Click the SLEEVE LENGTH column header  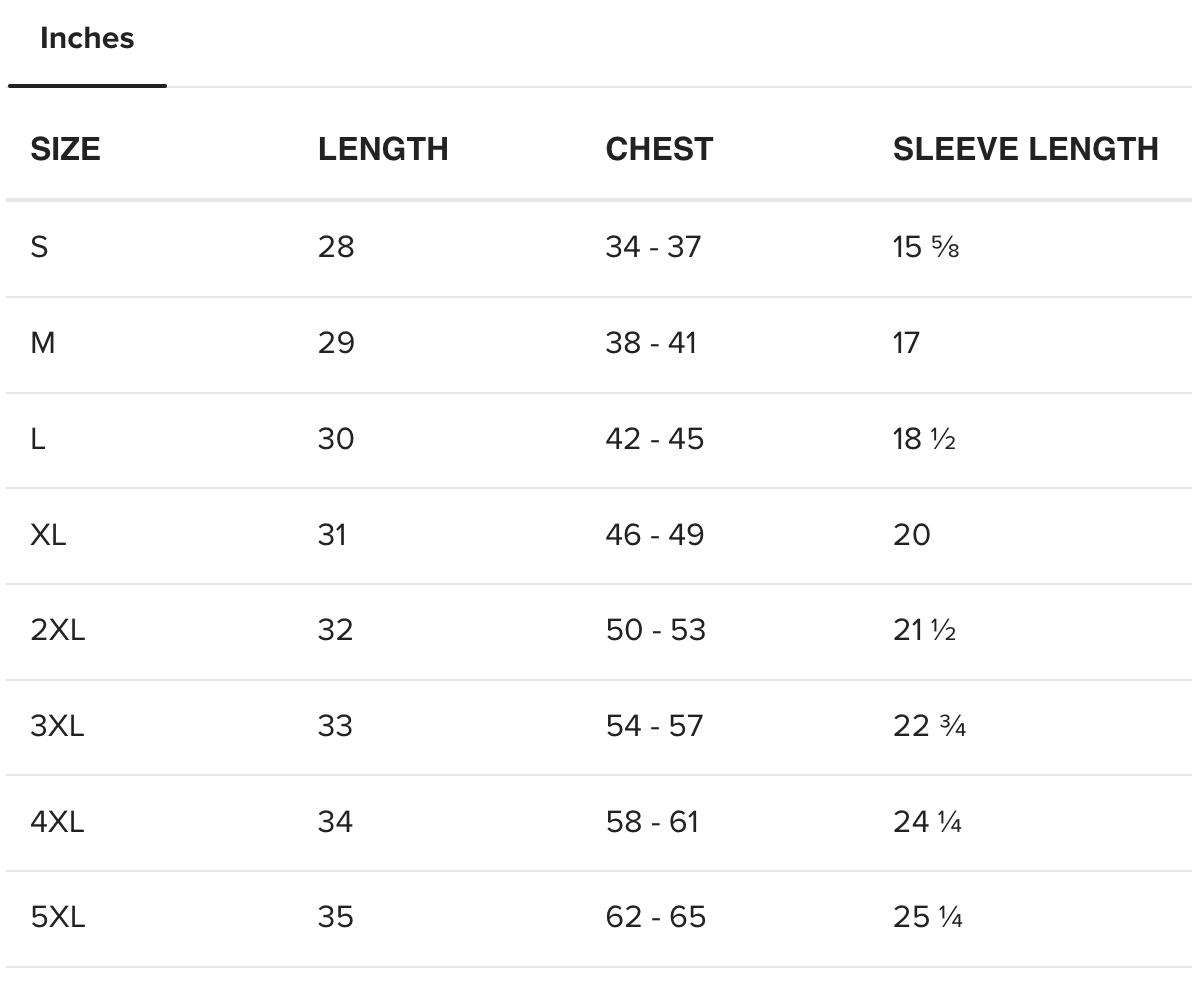[x=1025, y=149]
